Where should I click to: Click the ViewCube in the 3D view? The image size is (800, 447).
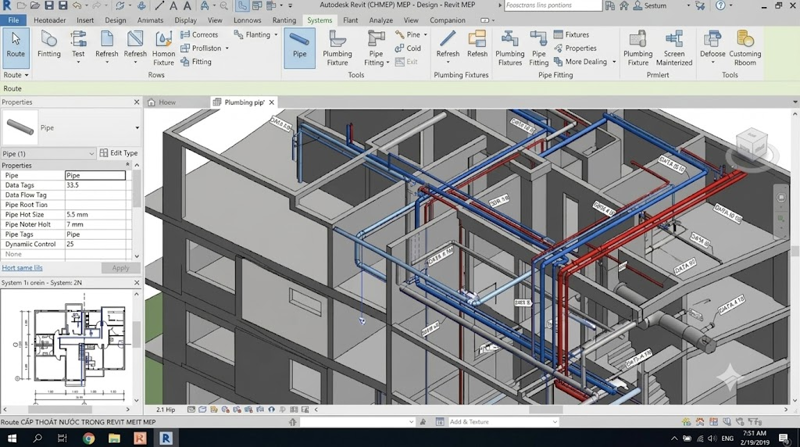(x=753, y=144)
